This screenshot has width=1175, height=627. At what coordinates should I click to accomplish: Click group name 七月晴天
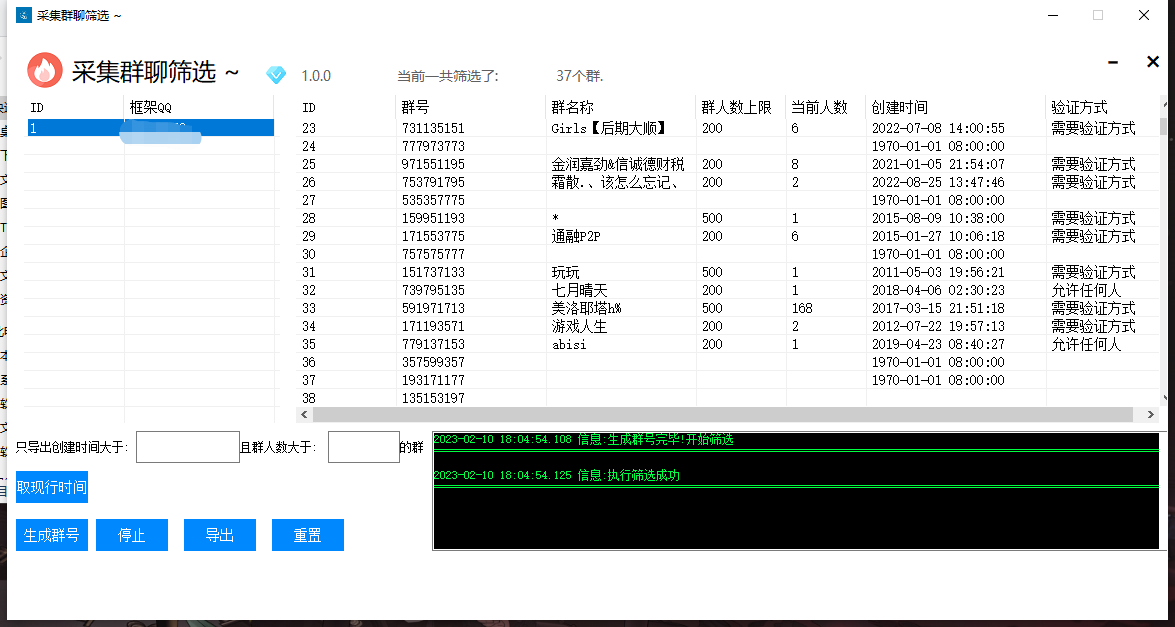point(579,290)
